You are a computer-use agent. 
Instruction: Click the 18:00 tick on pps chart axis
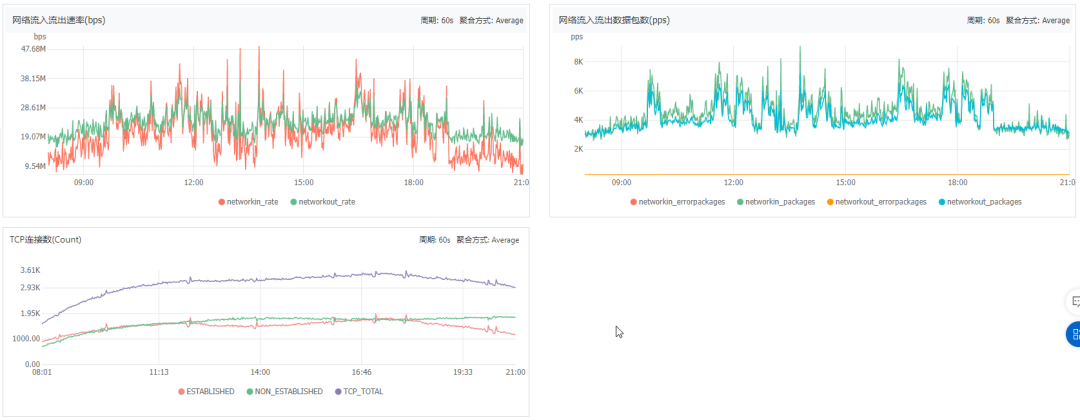tap(957, 183)
